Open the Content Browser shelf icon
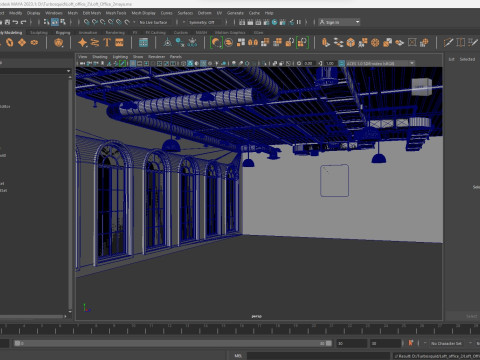The image size is (480, 360). click(143, 43)
